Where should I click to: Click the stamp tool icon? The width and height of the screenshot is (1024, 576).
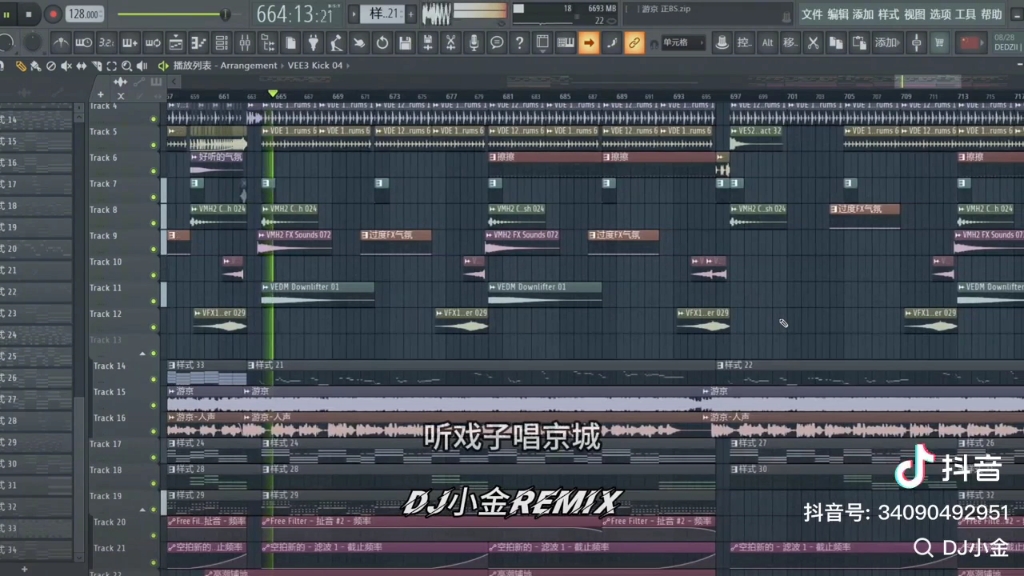click(722, 43)
